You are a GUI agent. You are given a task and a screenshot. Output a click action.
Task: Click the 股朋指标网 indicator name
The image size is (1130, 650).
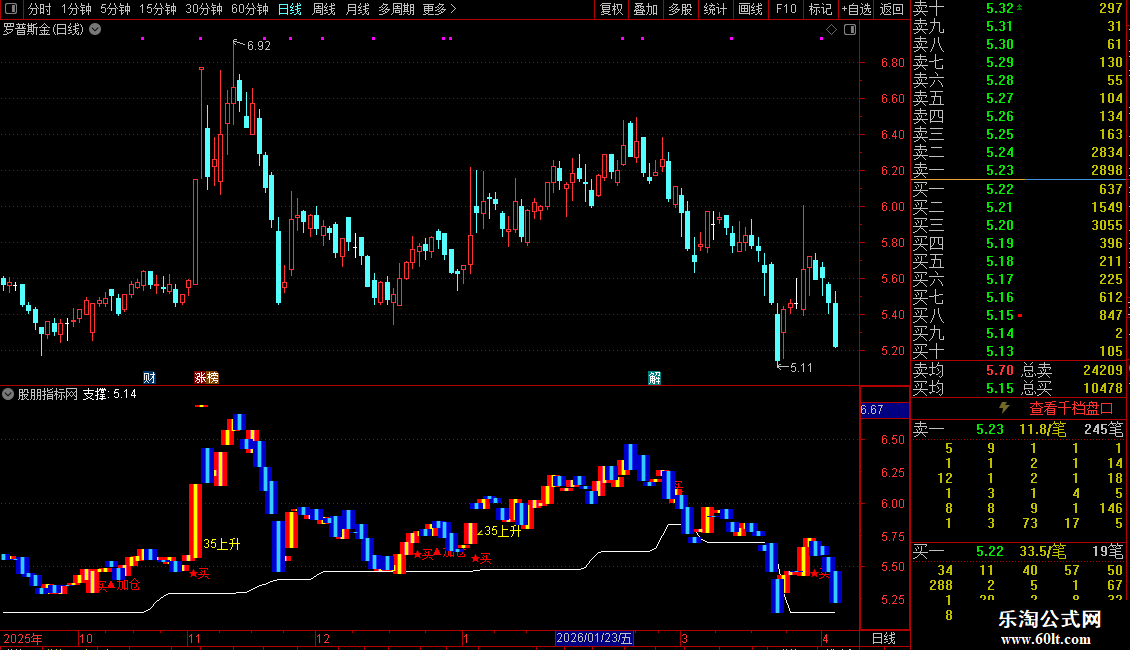click(48, 394)
